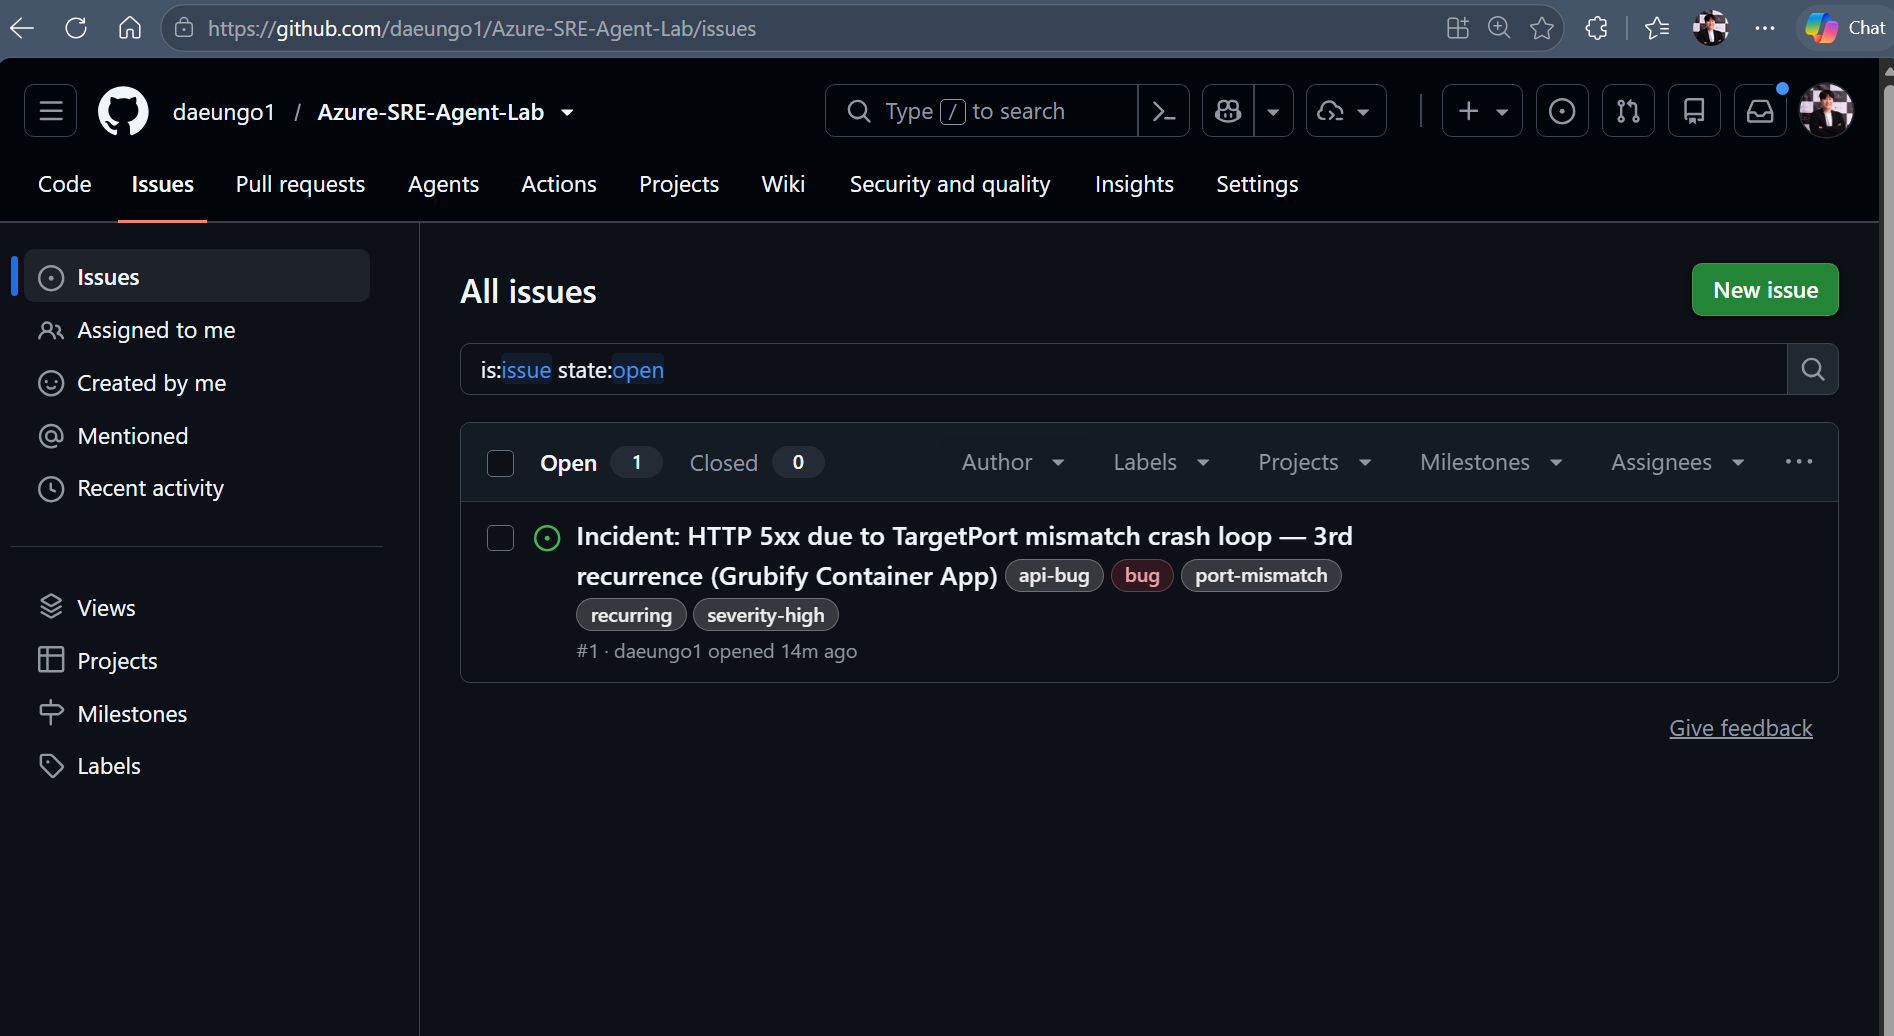Open Views in the sidebar
The height and width of the screenshot is (1036, 1894).
(x=197, y=607)
